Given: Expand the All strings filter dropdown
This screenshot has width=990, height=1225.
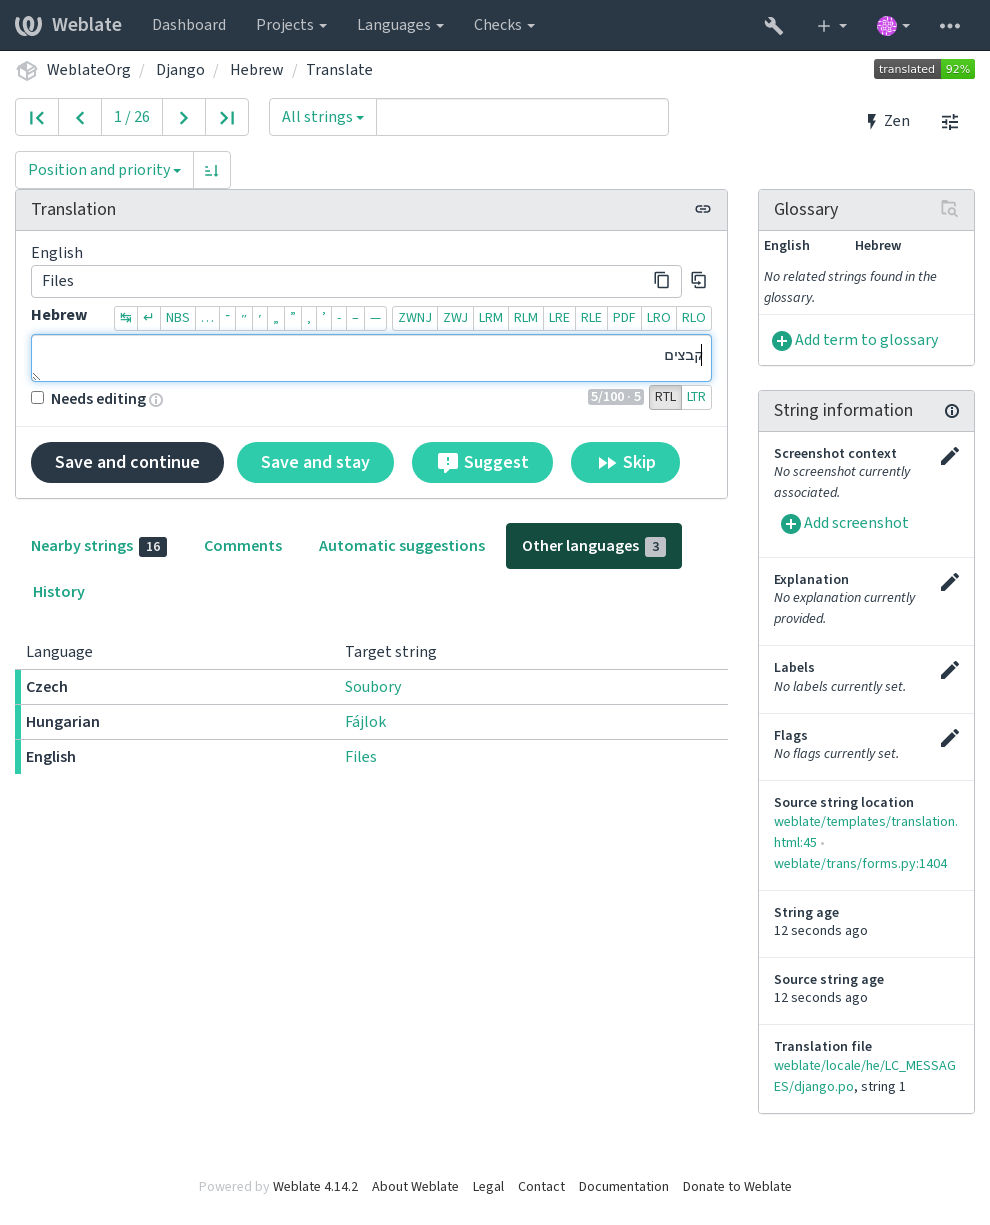Looking at the screenshot, I should point(323,117).
